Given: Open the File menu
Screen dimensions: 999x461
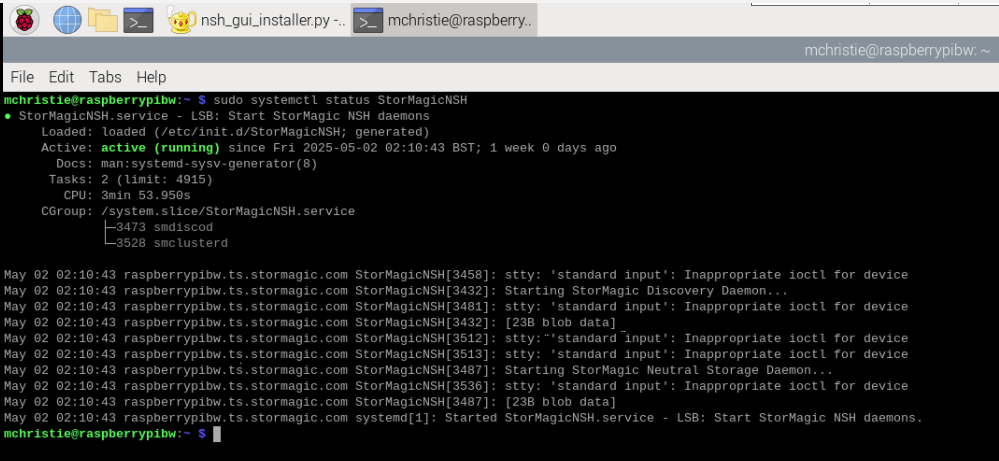Looking at the screenshot, I should coord(22,77).
